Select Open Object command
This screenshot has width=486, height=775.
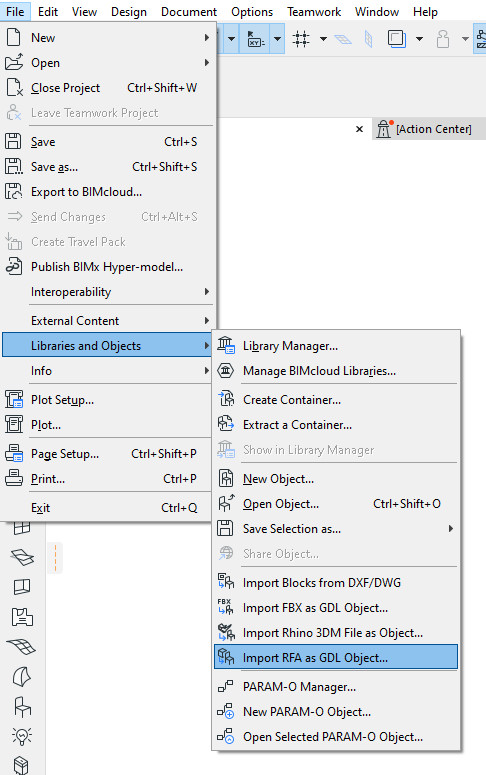tap(336, 504)
